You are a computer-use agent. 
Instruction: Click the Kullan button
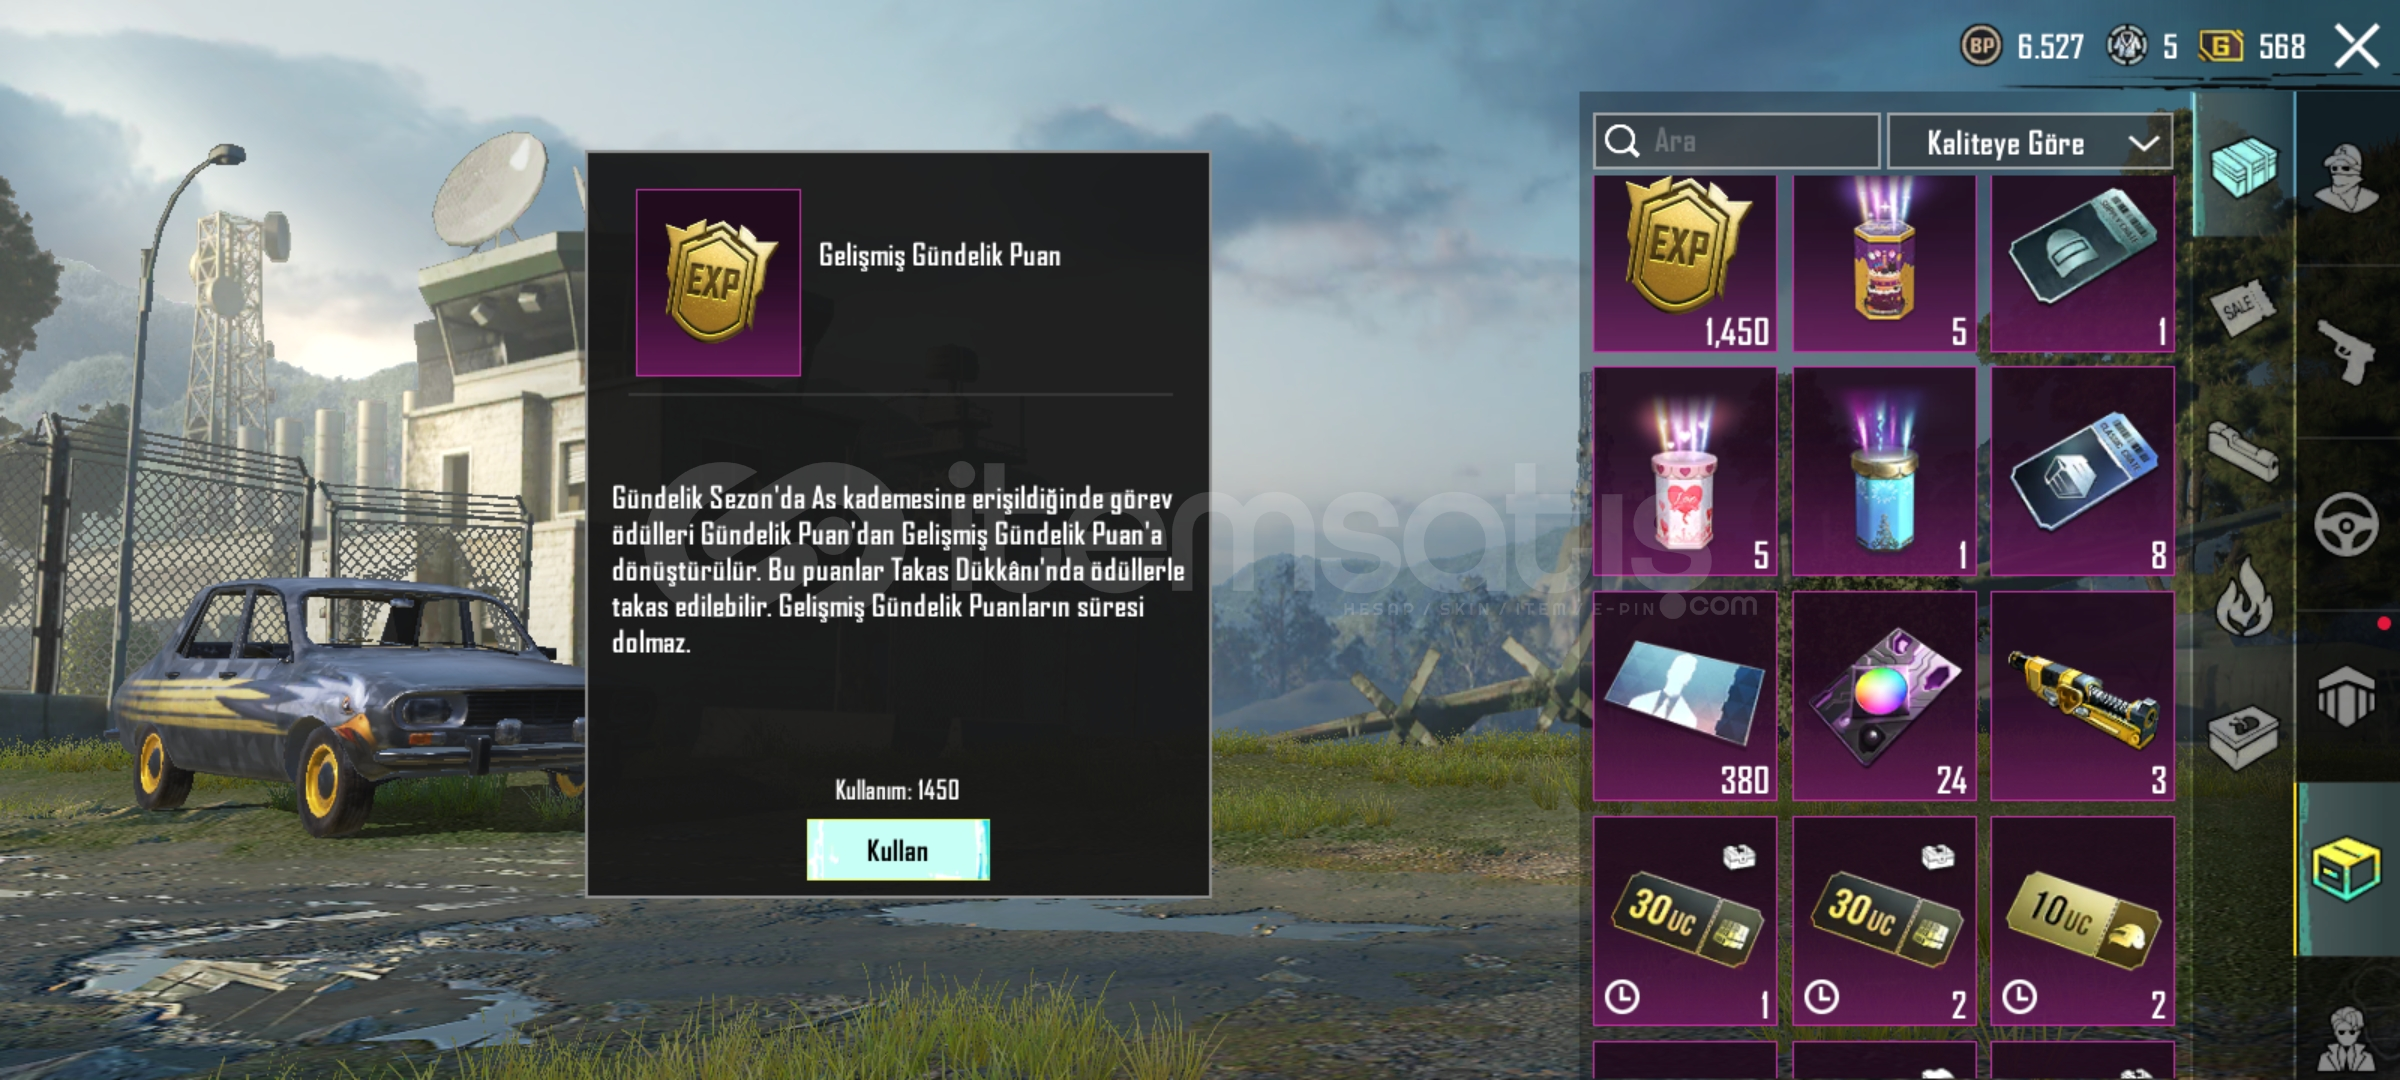[898, 850]
